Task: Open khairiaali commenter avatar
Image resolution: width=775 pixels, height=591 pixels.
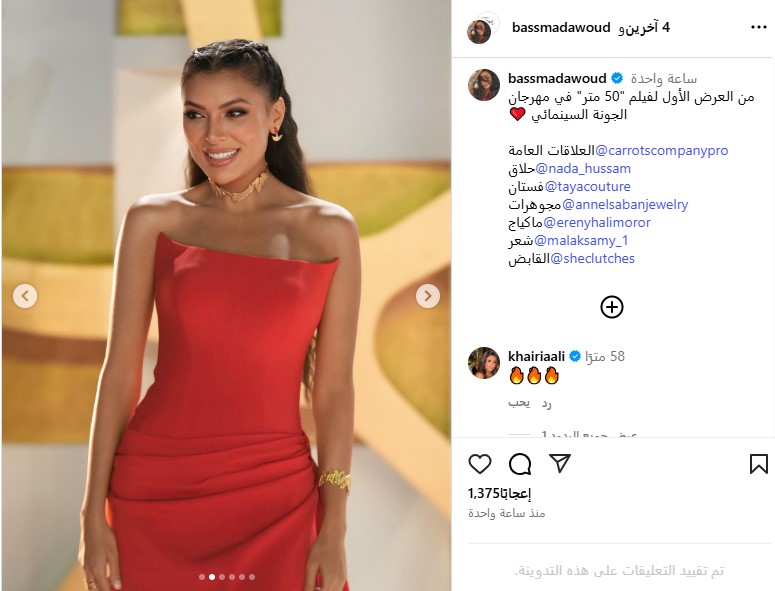Action: tap(484, 363)
